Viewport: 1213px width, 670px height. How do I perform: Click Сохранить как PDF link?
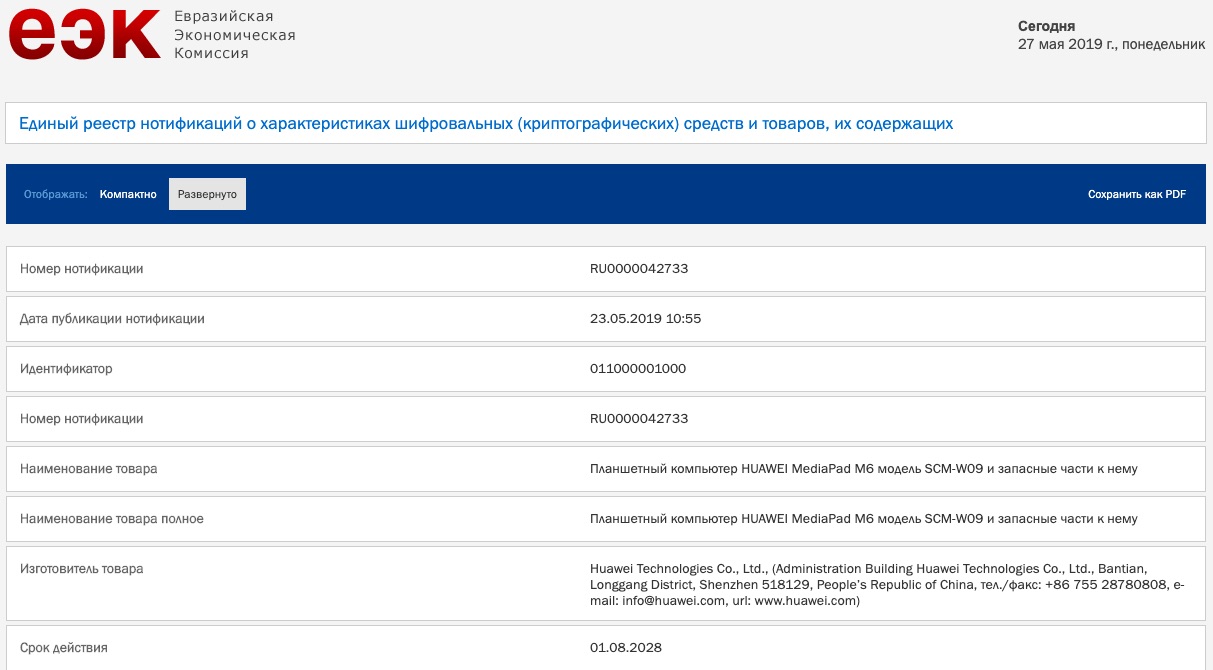(x=1137, y=194)
